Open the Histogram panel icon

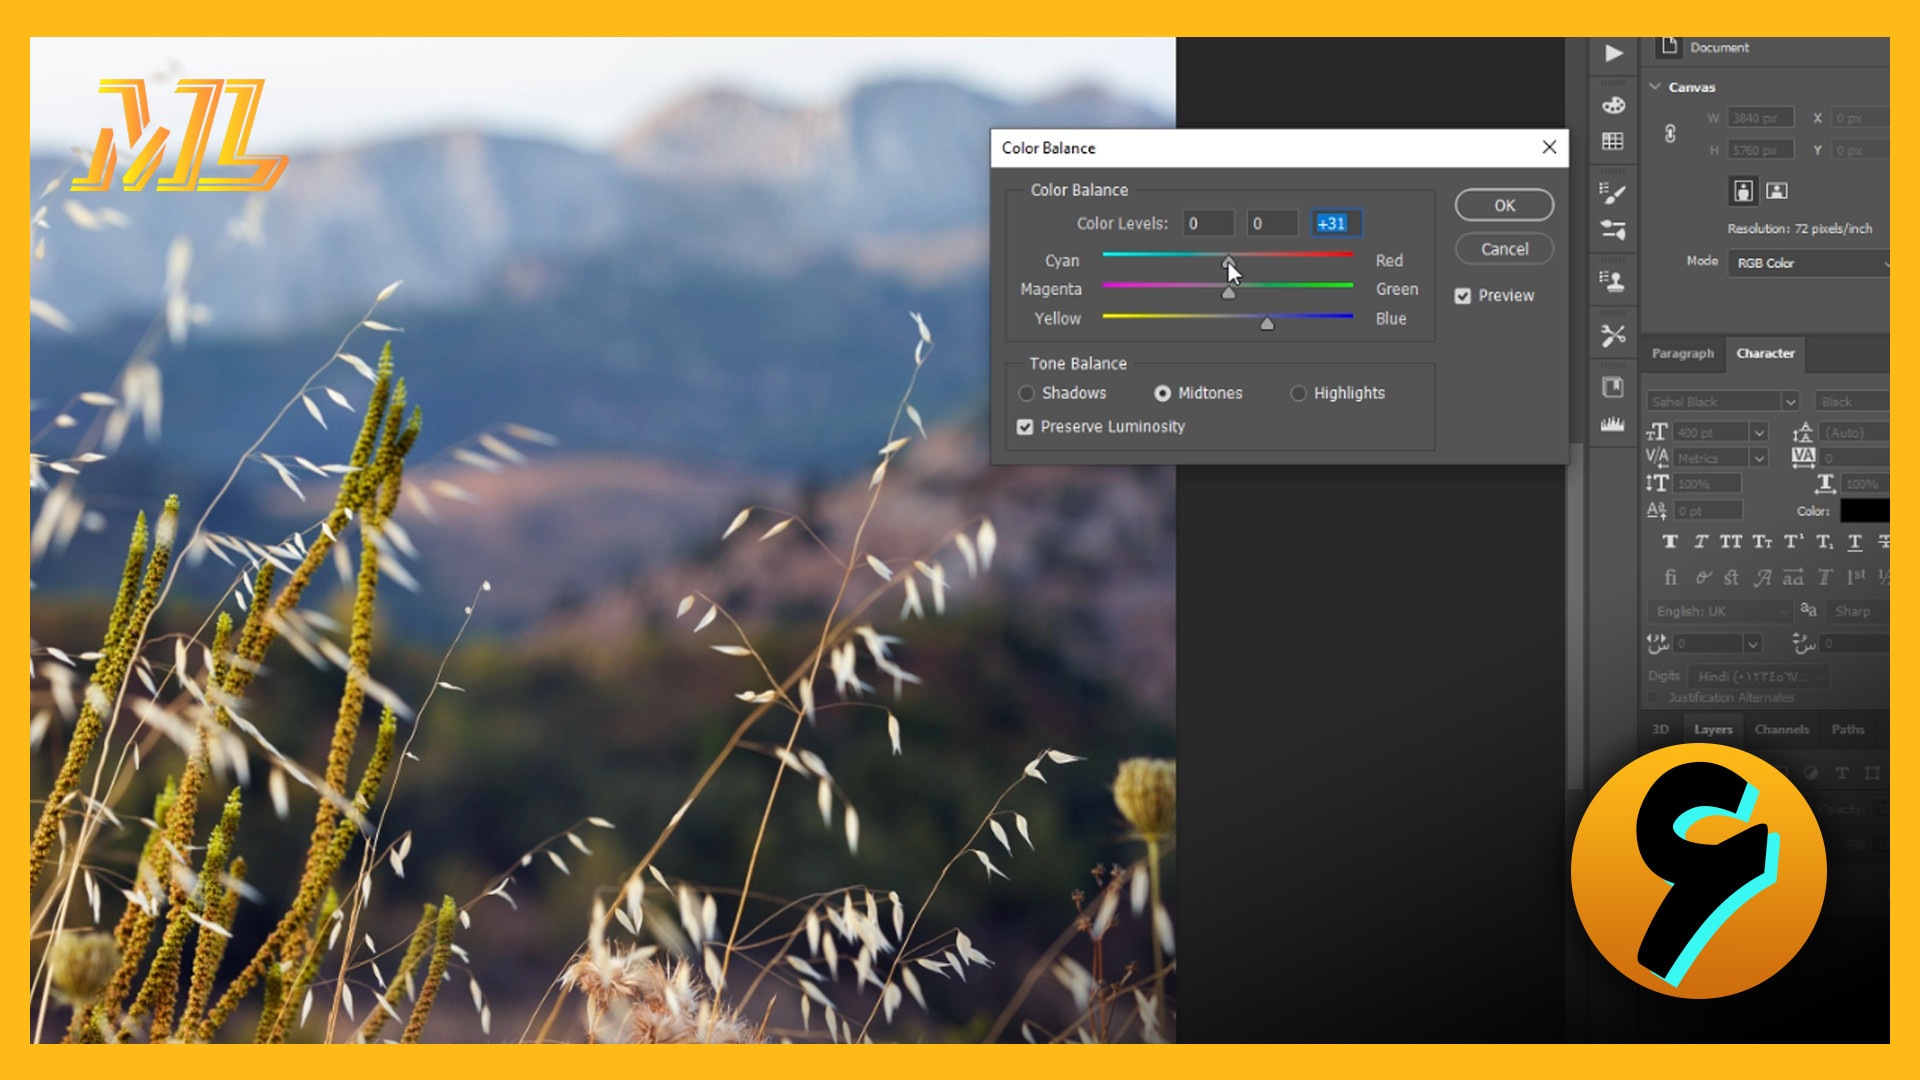pos(1613,425)
